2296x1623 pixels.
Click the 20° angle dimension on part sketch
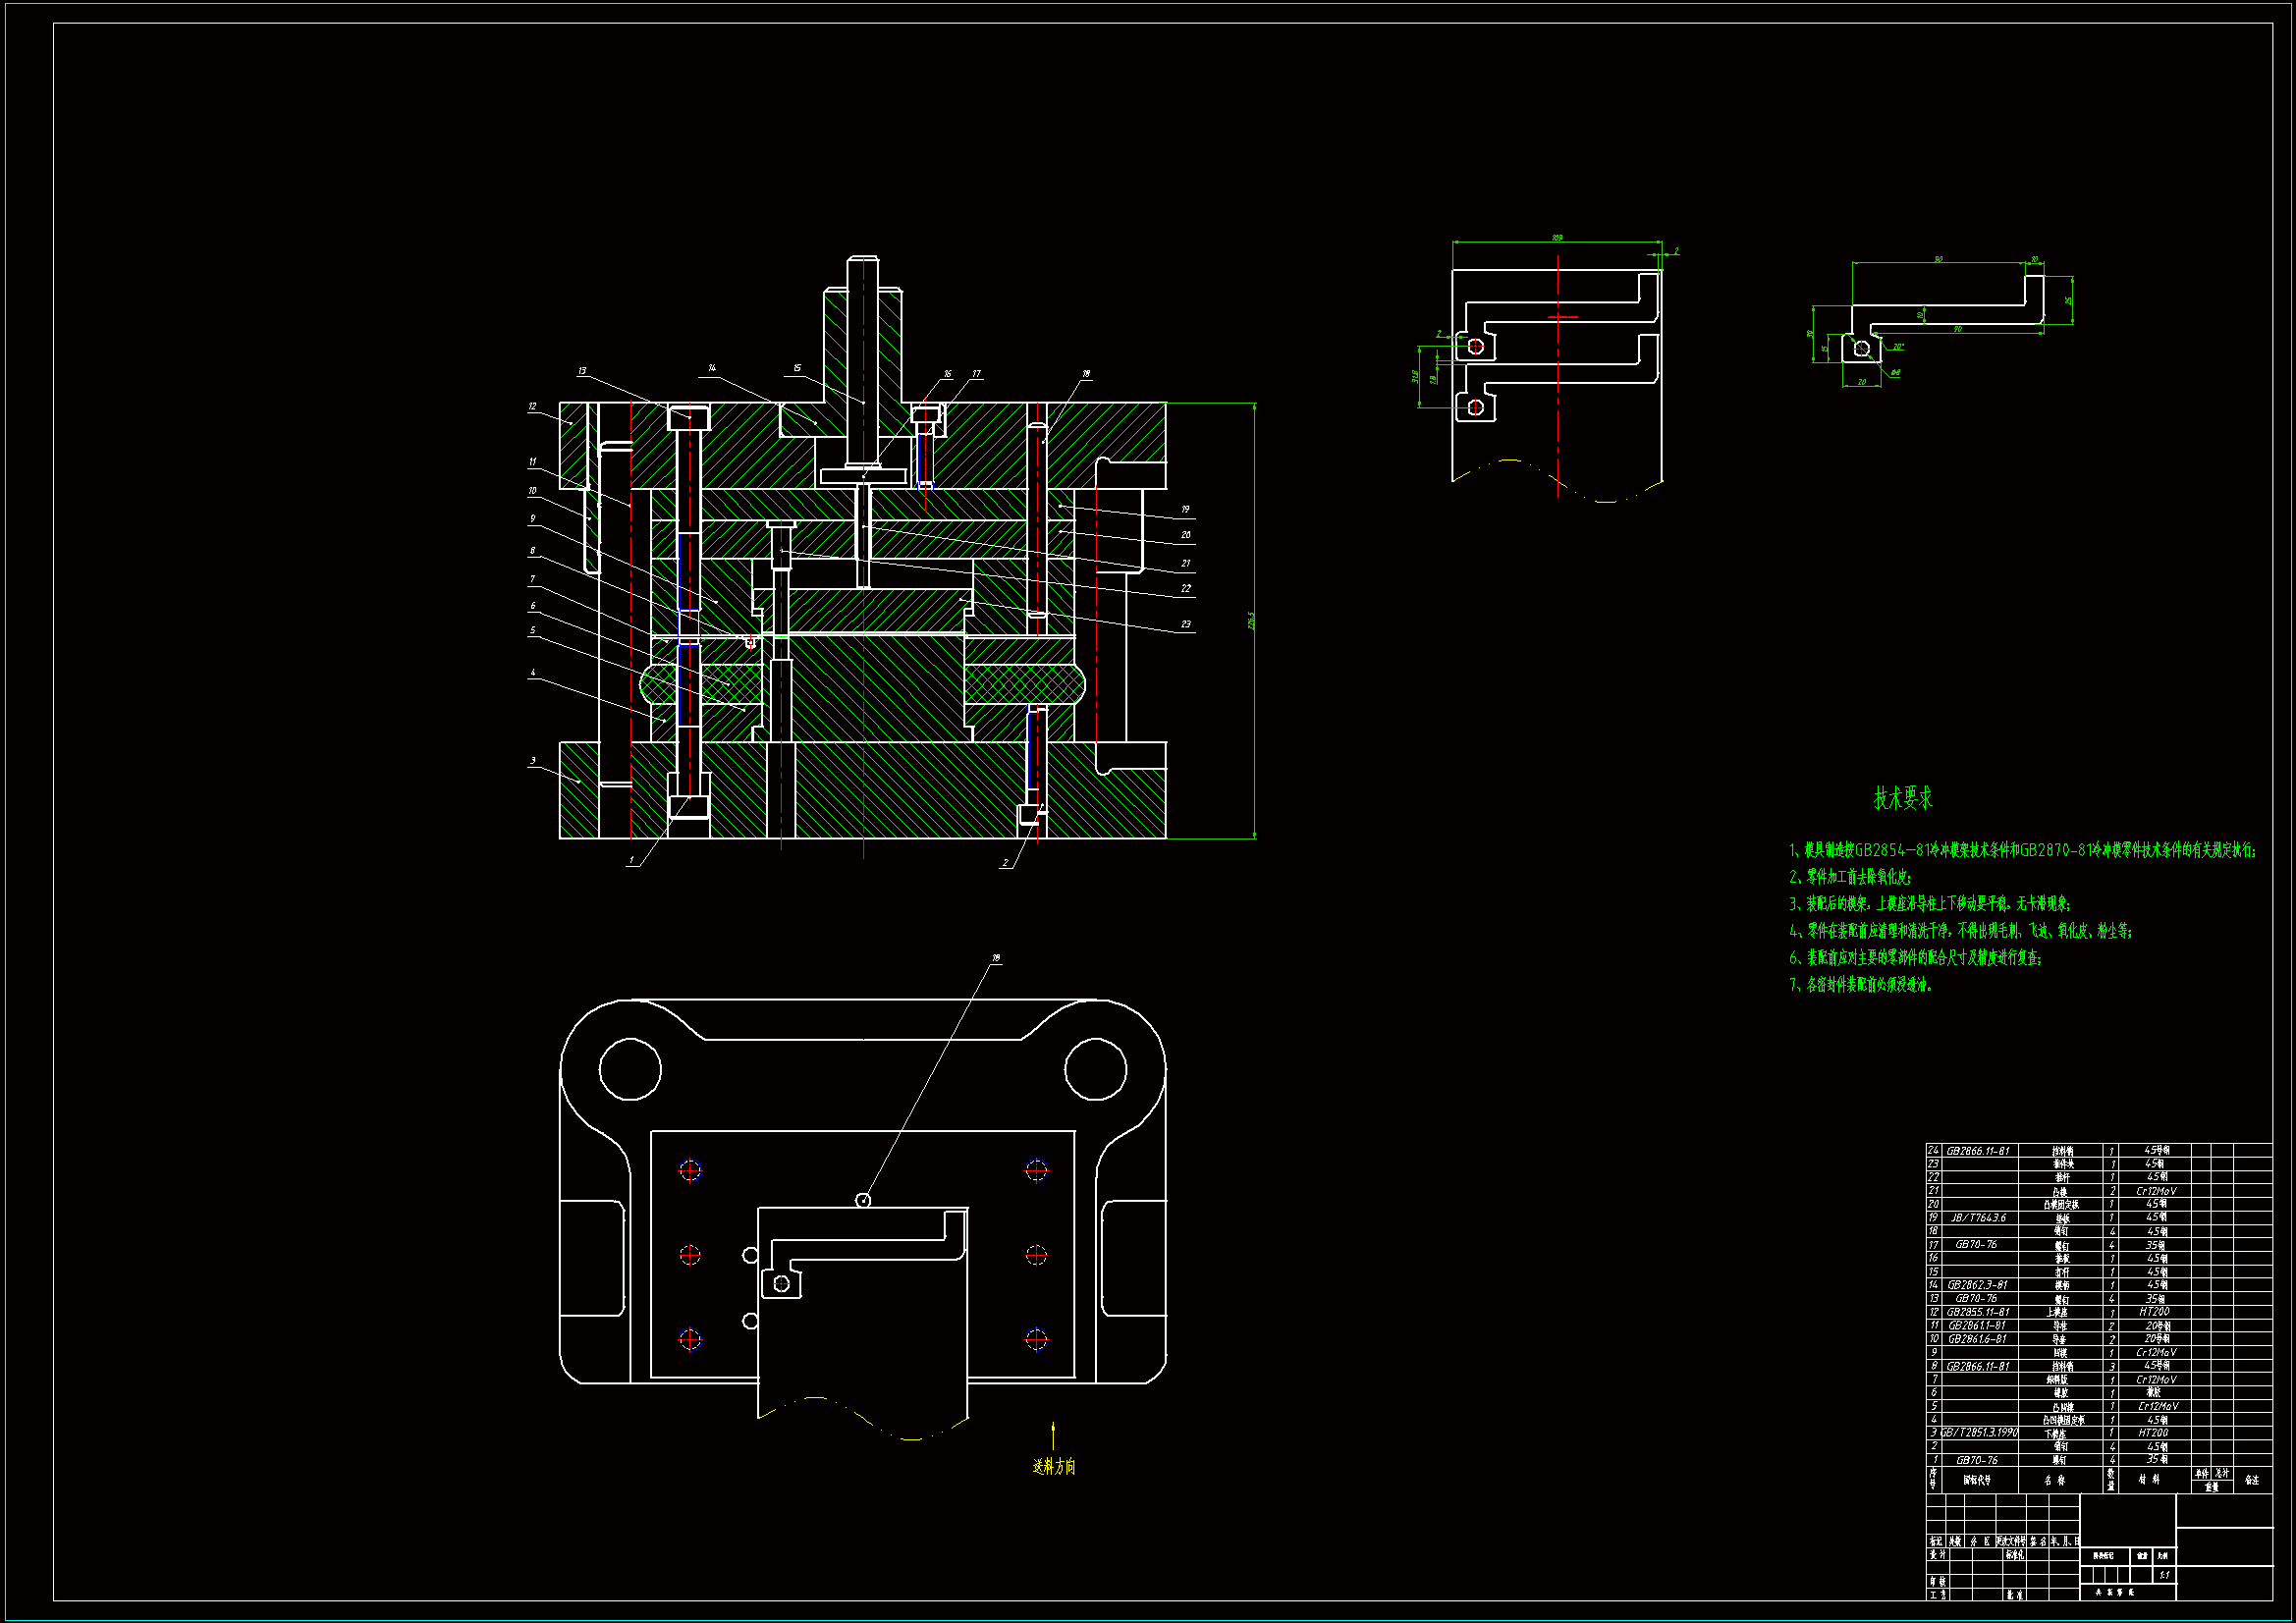tap(1898, 347)
